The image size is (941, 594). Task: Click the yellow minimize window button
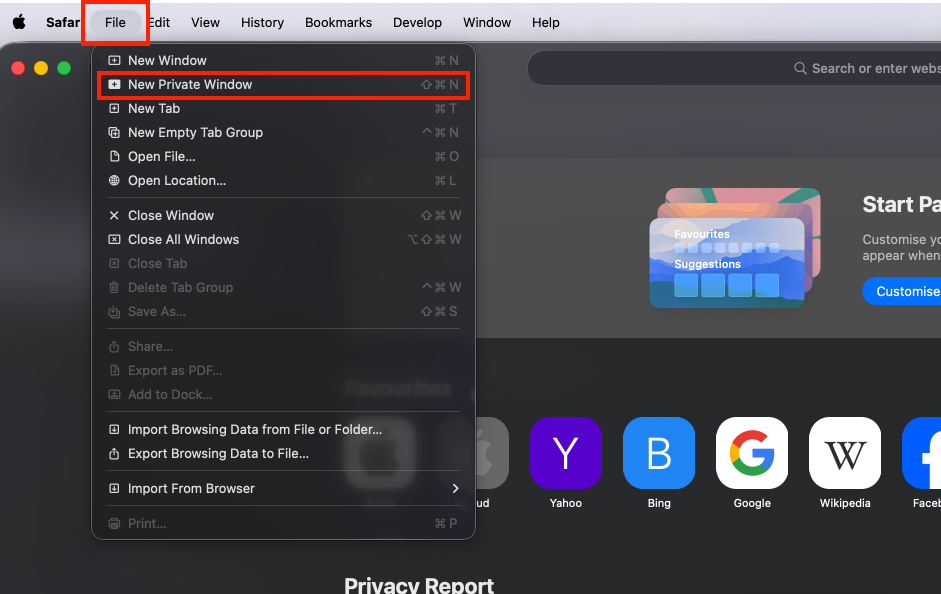(x=41, y=68)
